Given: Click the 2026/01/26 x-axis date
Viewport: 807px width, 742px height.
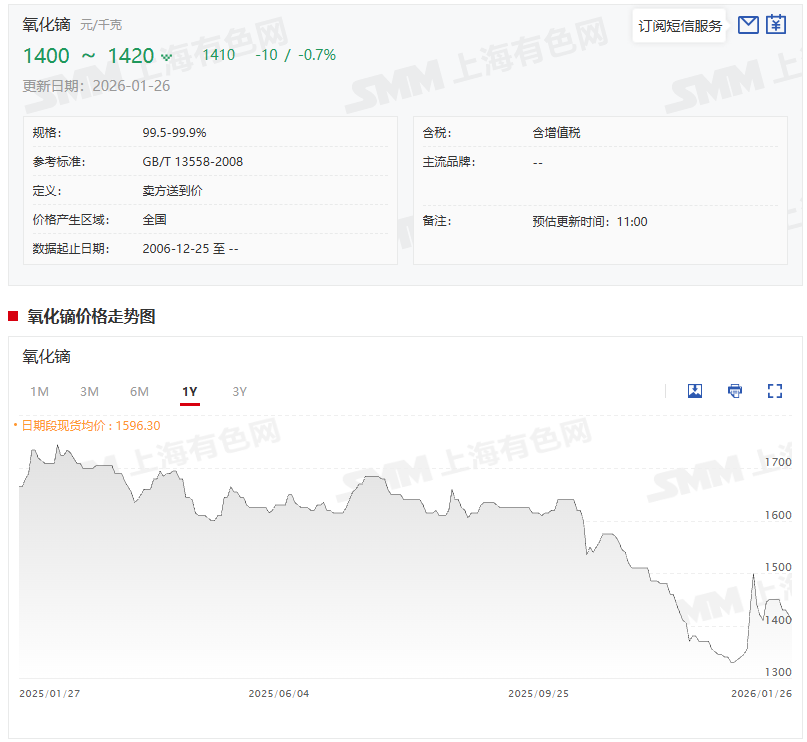Looking at the screenshot, I should pyautogui.click(x=761, y=694).
